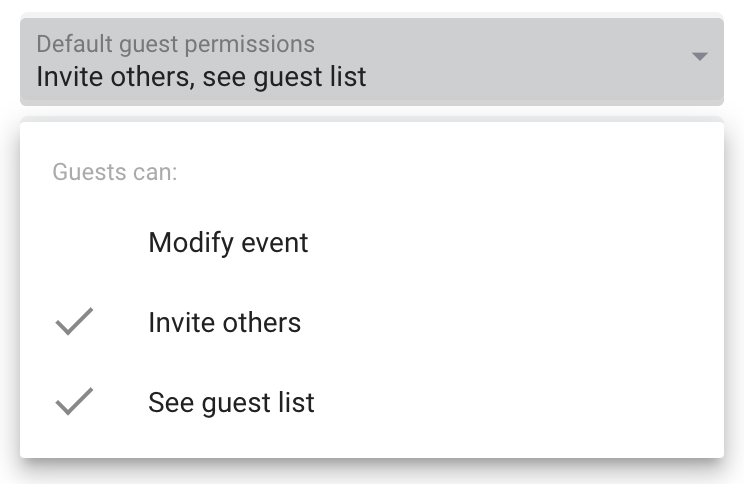Click the 'Default guest permissions' field label
This screenshot has height=484, width=744.
click(x=175, y=44)
